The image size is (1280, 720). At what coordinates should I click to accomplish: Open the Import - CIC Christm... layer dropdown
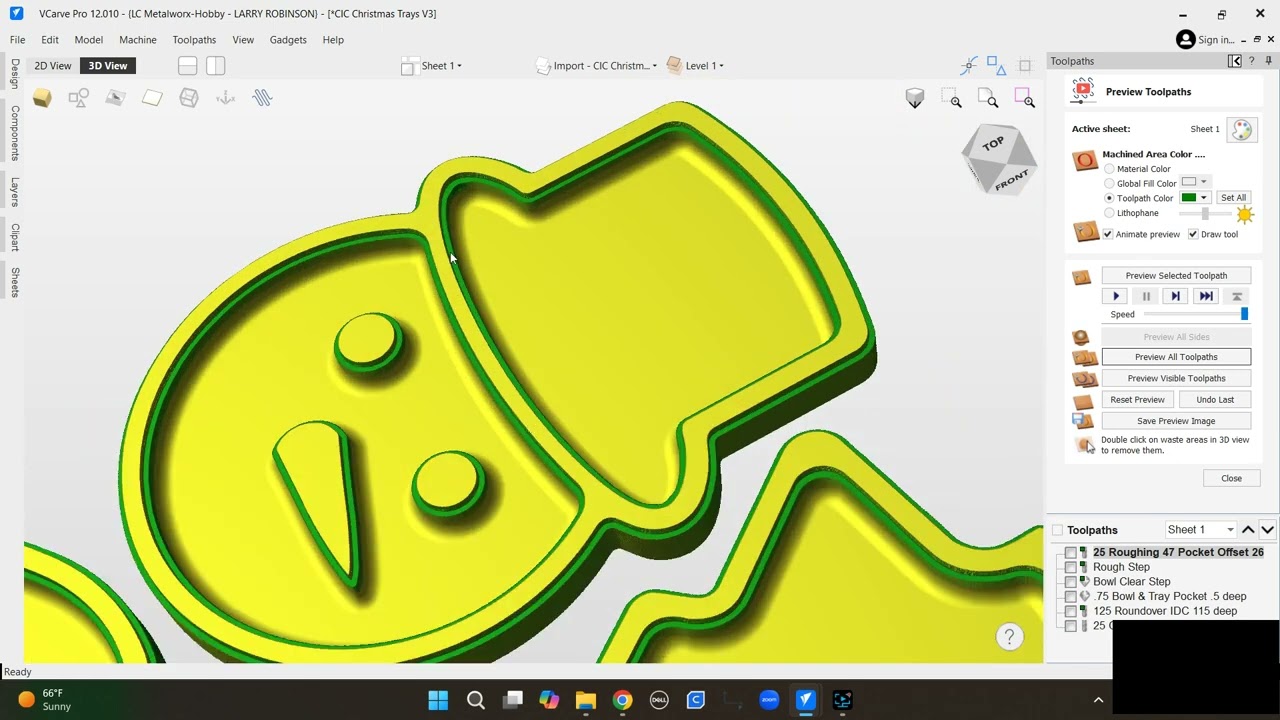[x=597, y=66]
